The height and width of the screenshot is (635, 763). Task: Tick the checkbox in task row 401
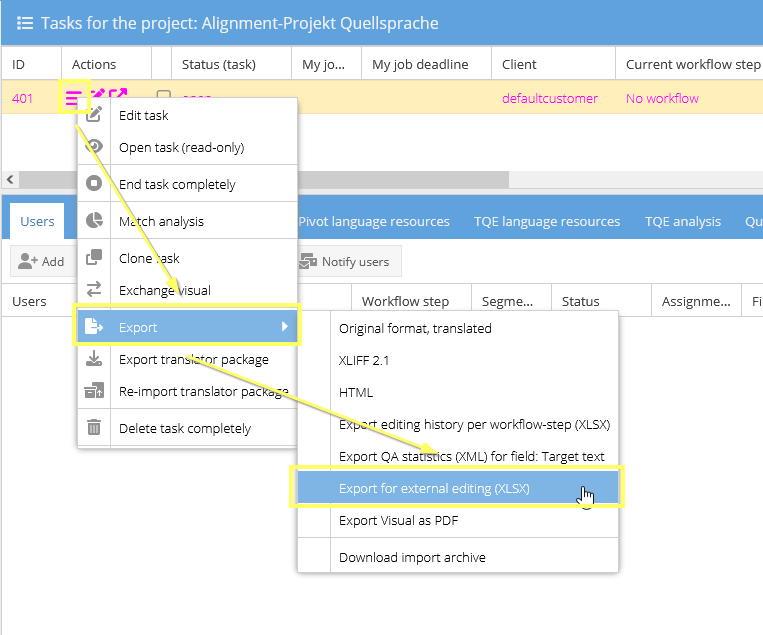coord(163,98)
